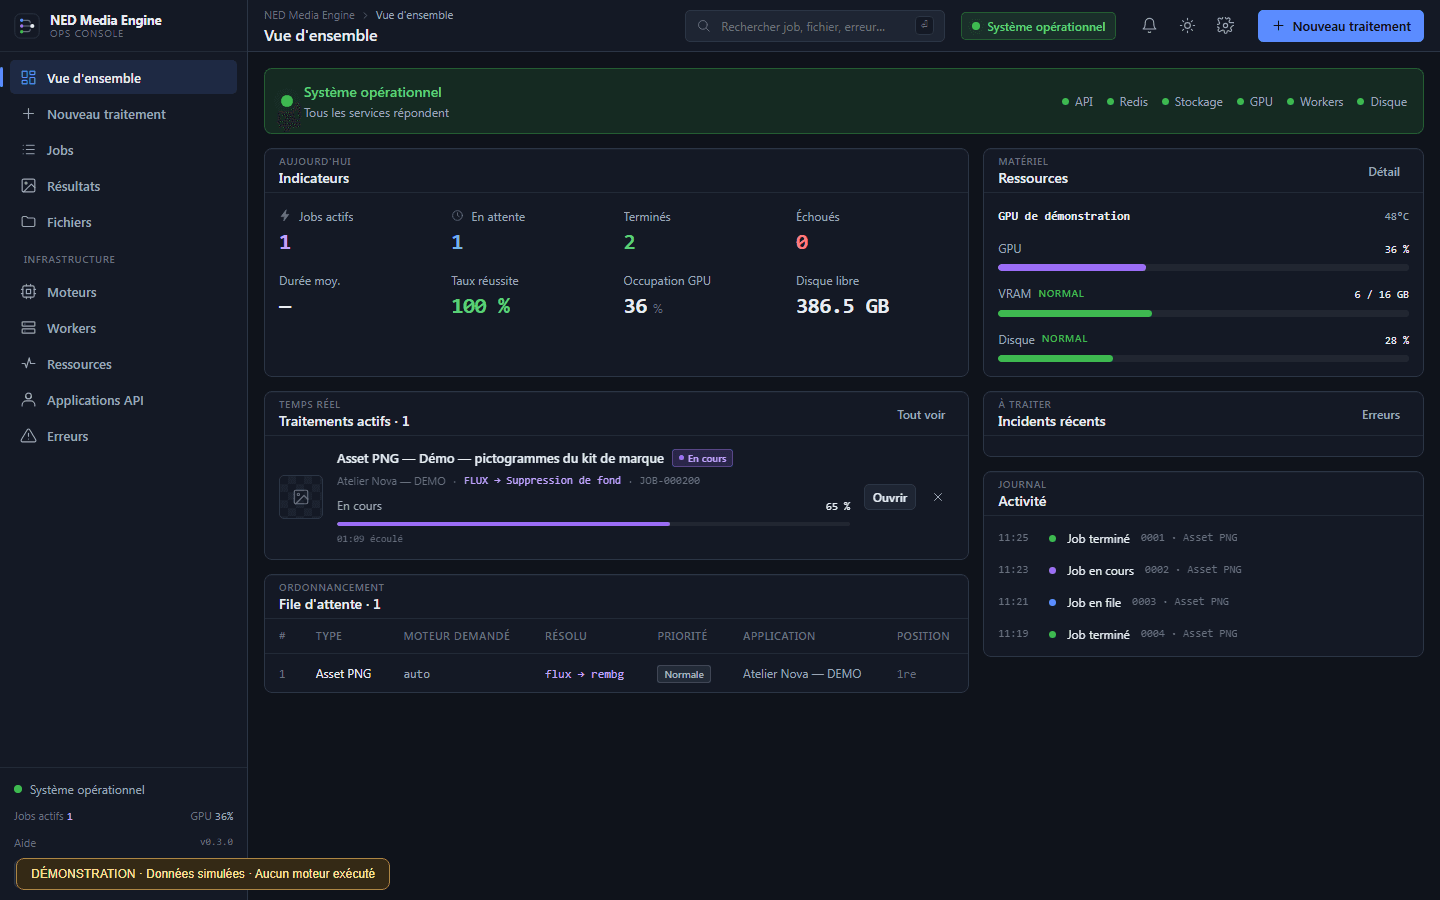Click the Système opérationnel status pill in header

click(1038, 26)
